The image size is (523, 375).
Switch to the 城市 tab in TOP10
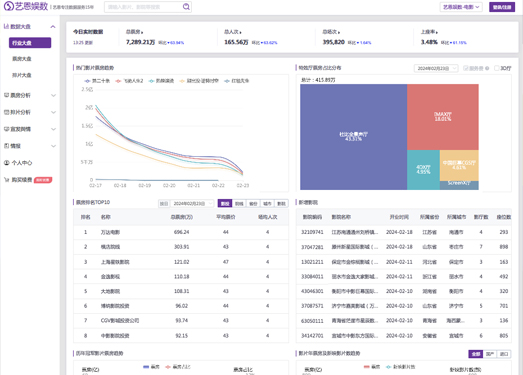[x=267, y=204]
